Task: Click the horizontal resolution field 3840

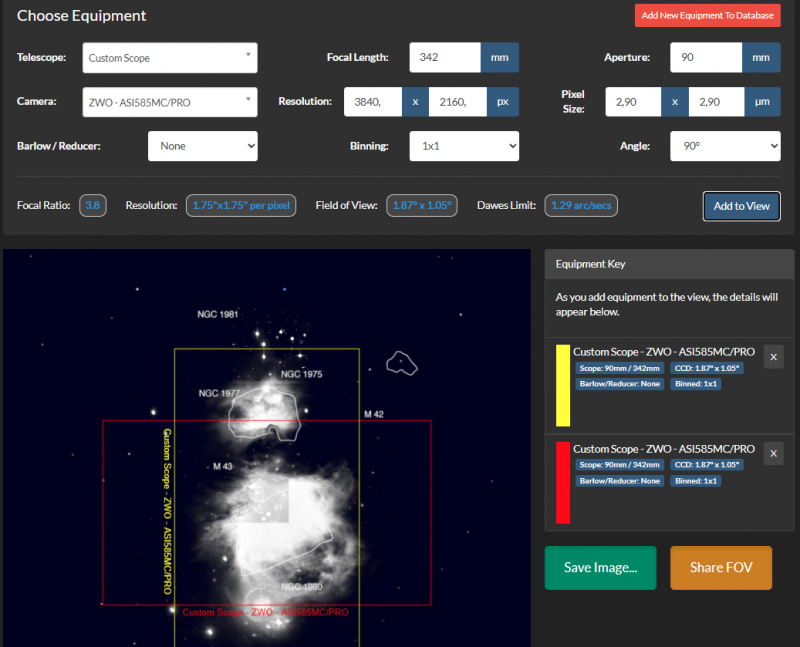Action: point(373,102)
